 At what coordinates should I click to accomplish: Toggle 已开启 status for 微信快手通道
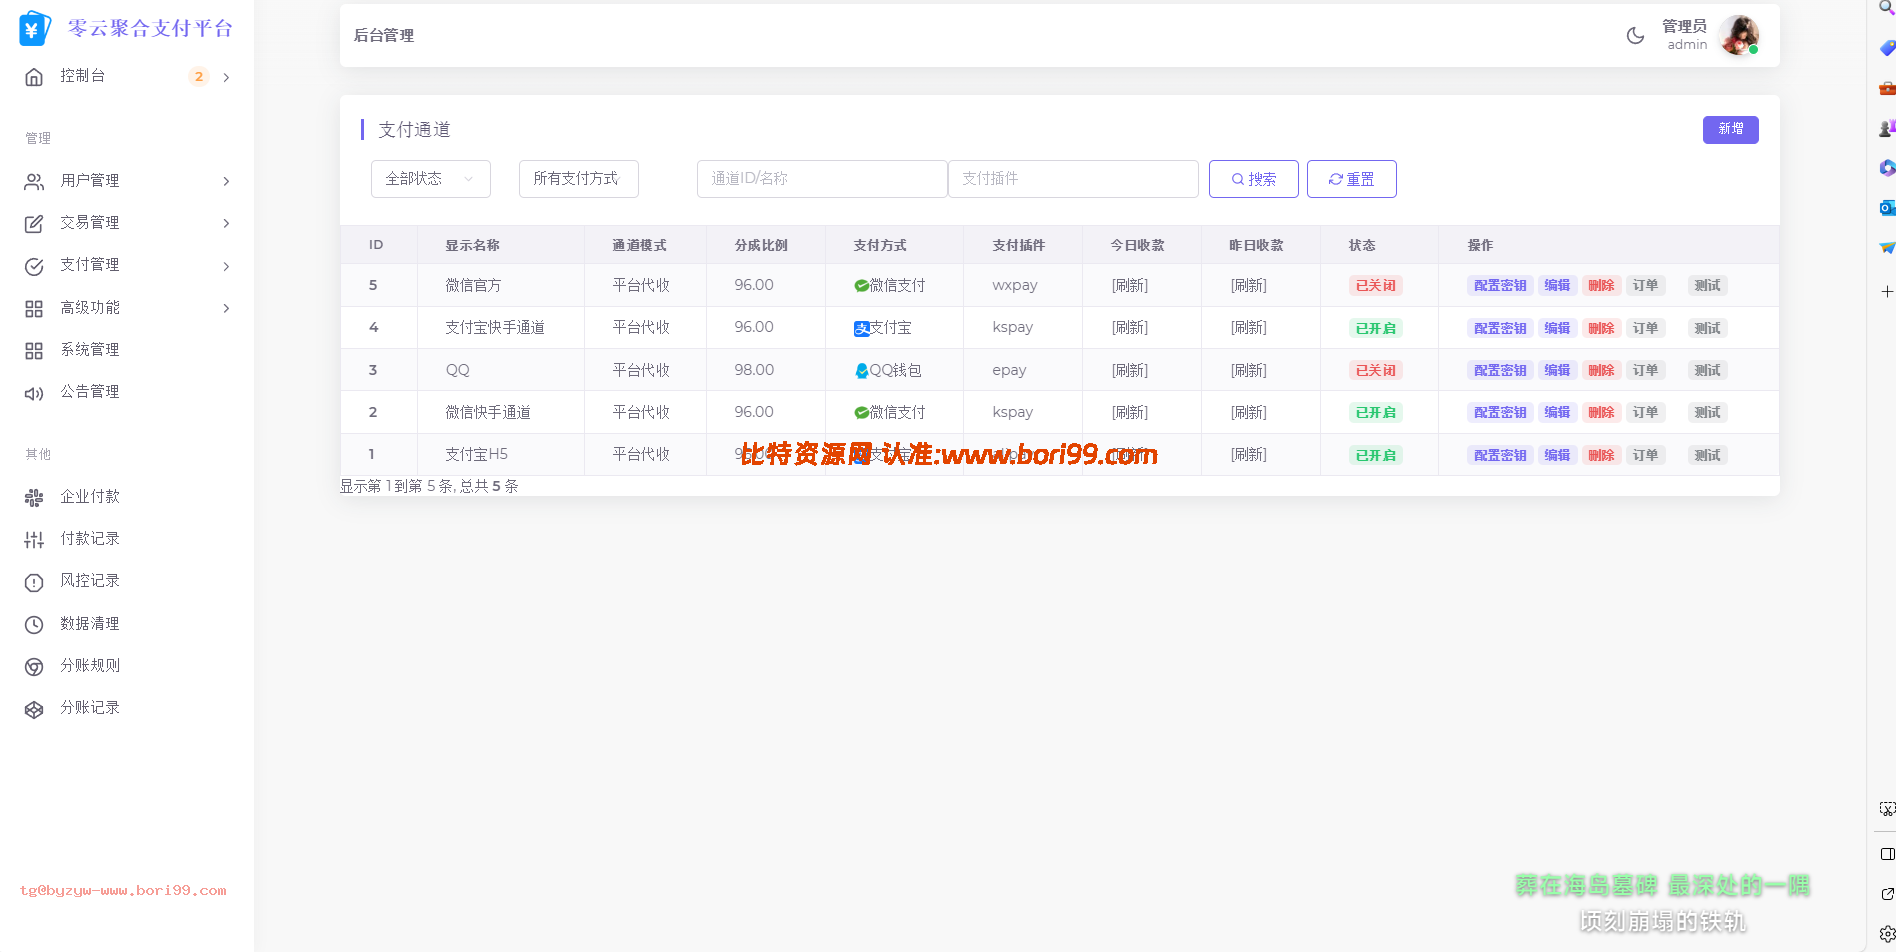click(1375, 412)
